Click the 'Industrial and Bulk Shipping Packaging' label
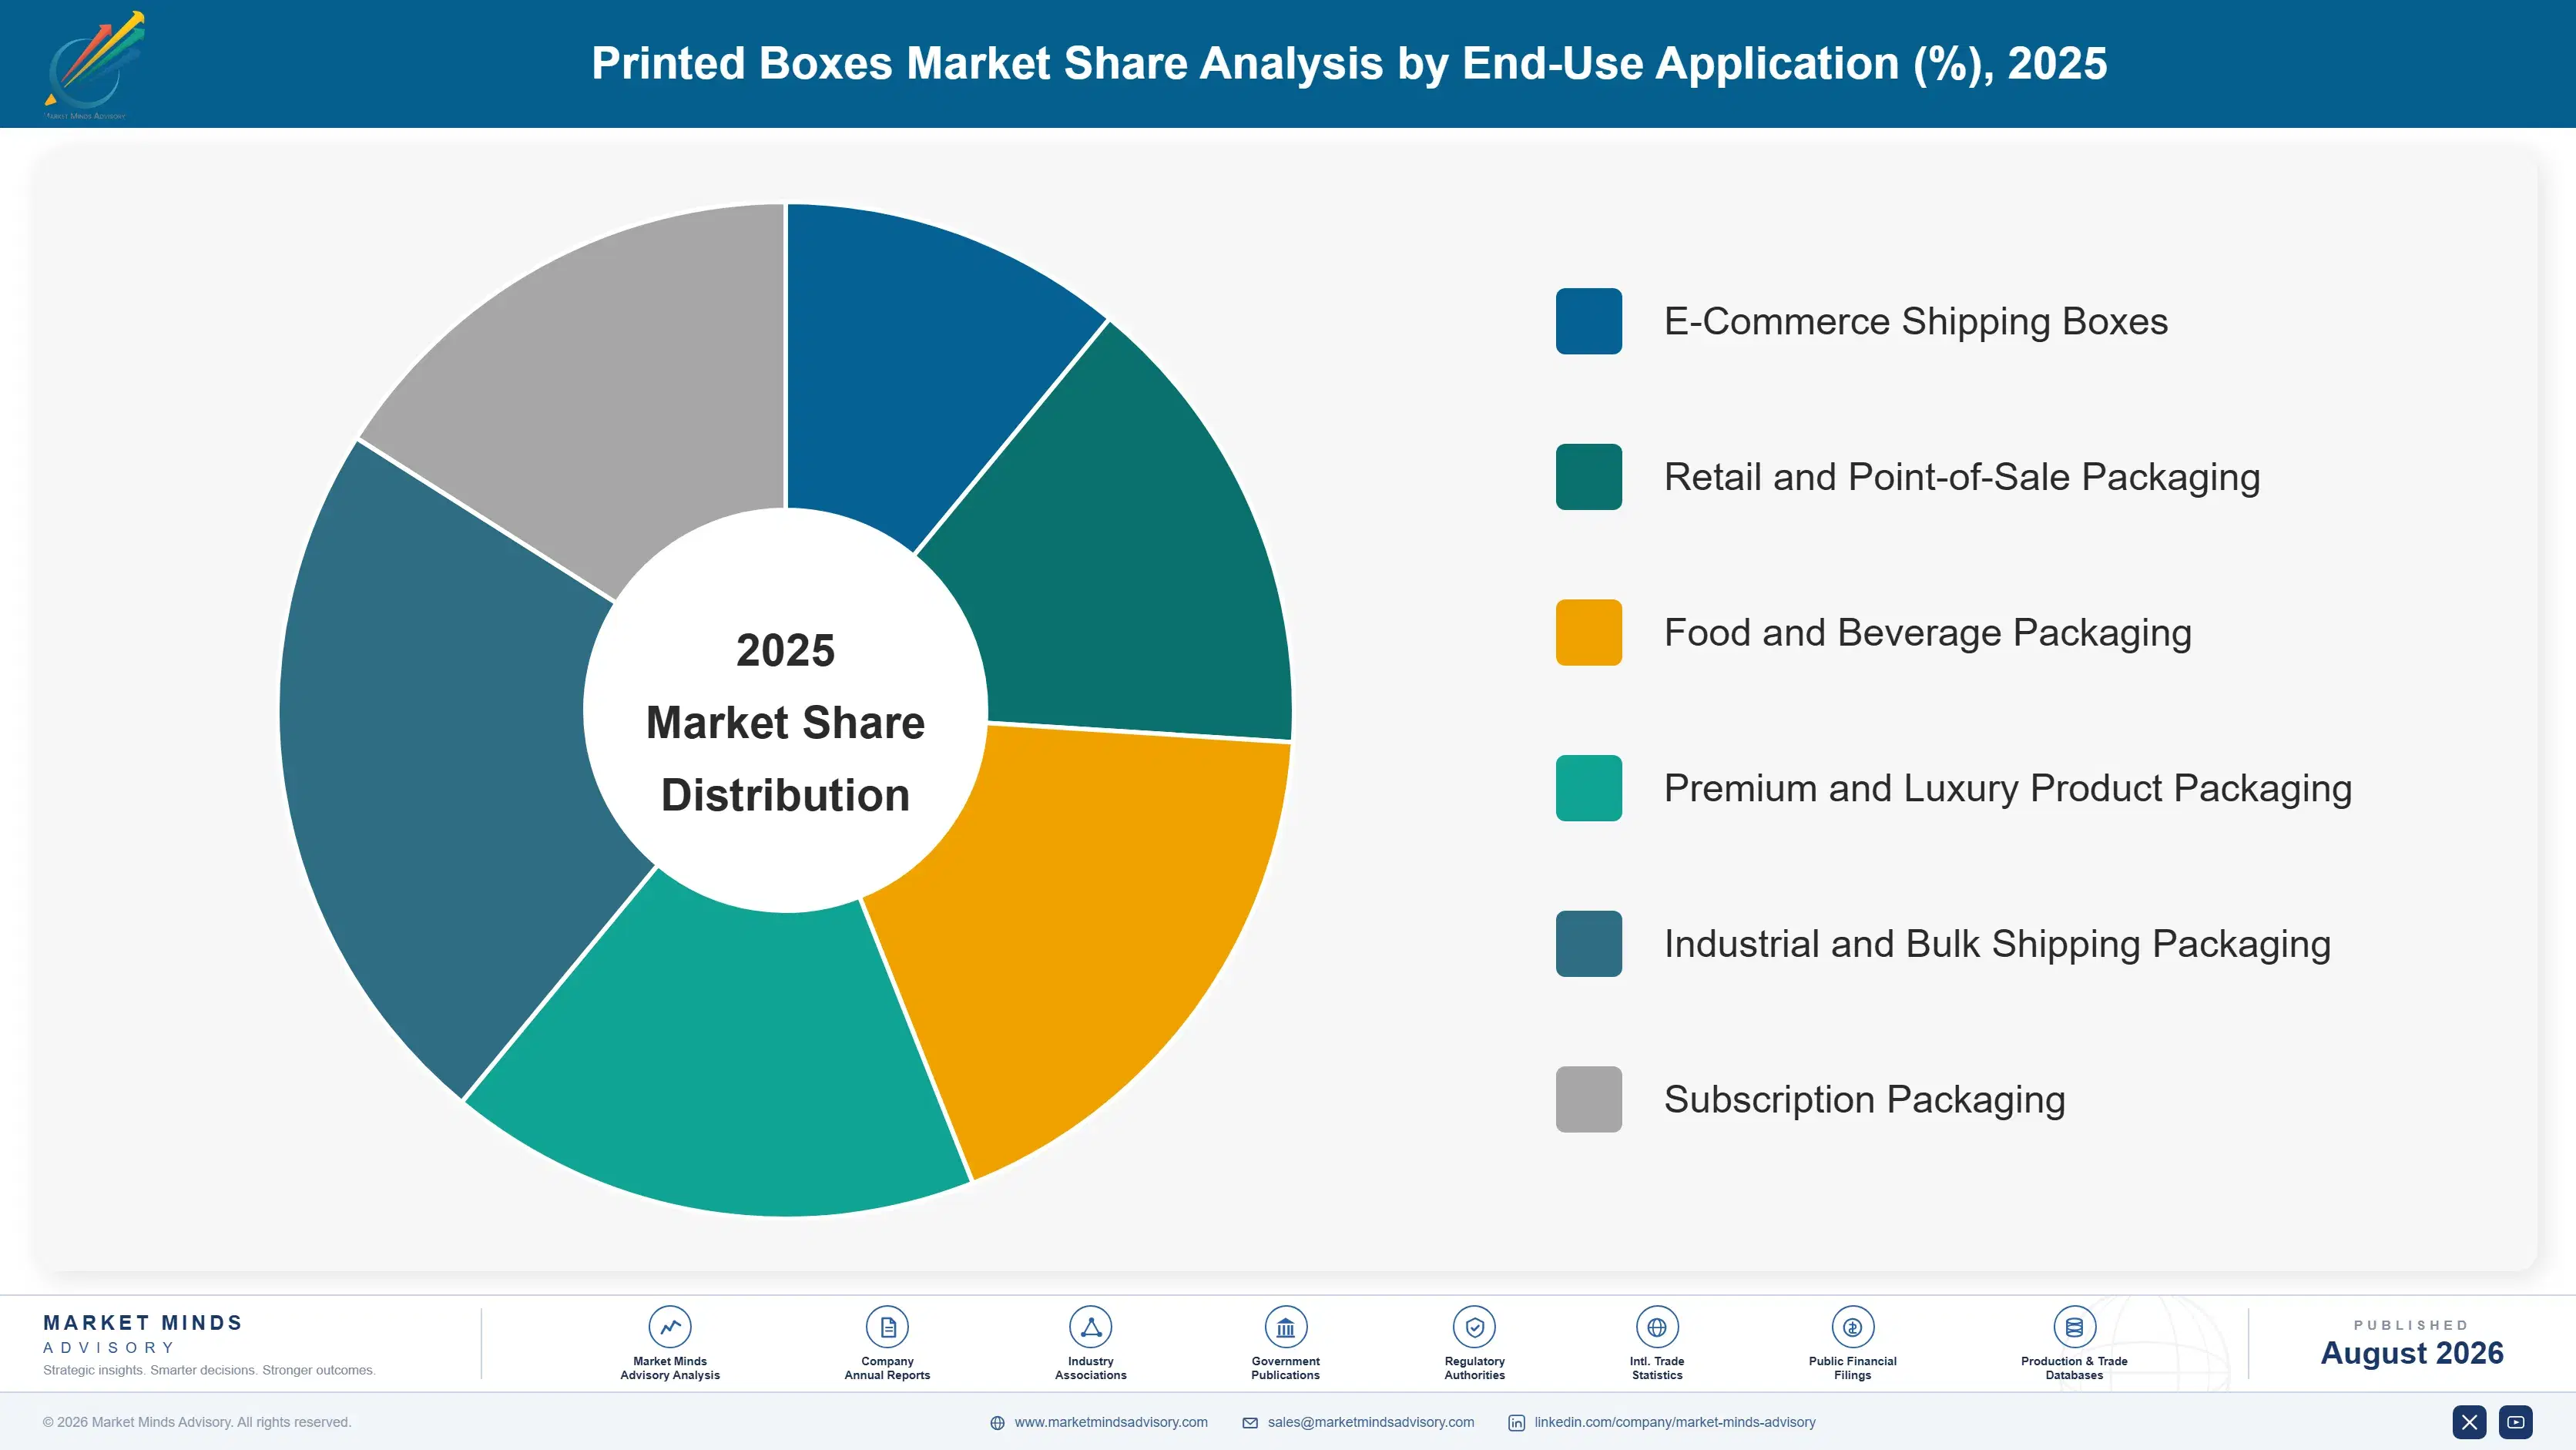The width and height of the screenshot is (2576, 1450). (x=1997, y=944)
